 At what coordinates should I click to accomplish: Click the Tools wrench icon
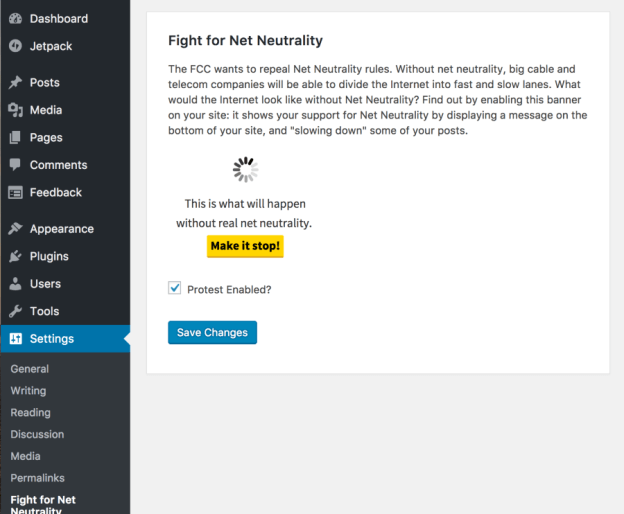[x=16, y=311]
